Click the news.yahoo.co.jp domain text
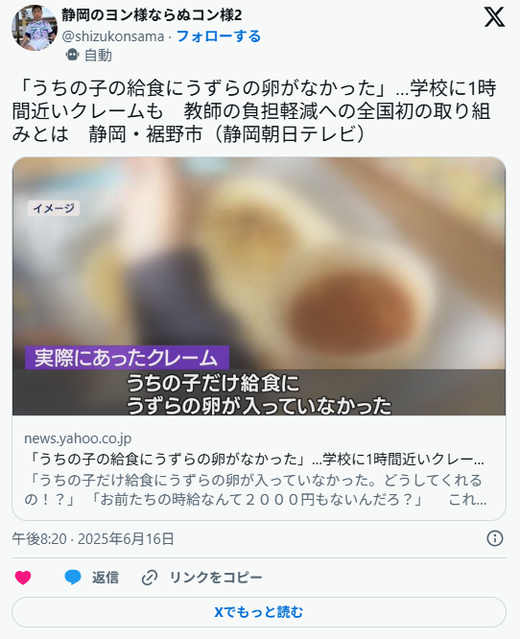 tap(78, 438)
